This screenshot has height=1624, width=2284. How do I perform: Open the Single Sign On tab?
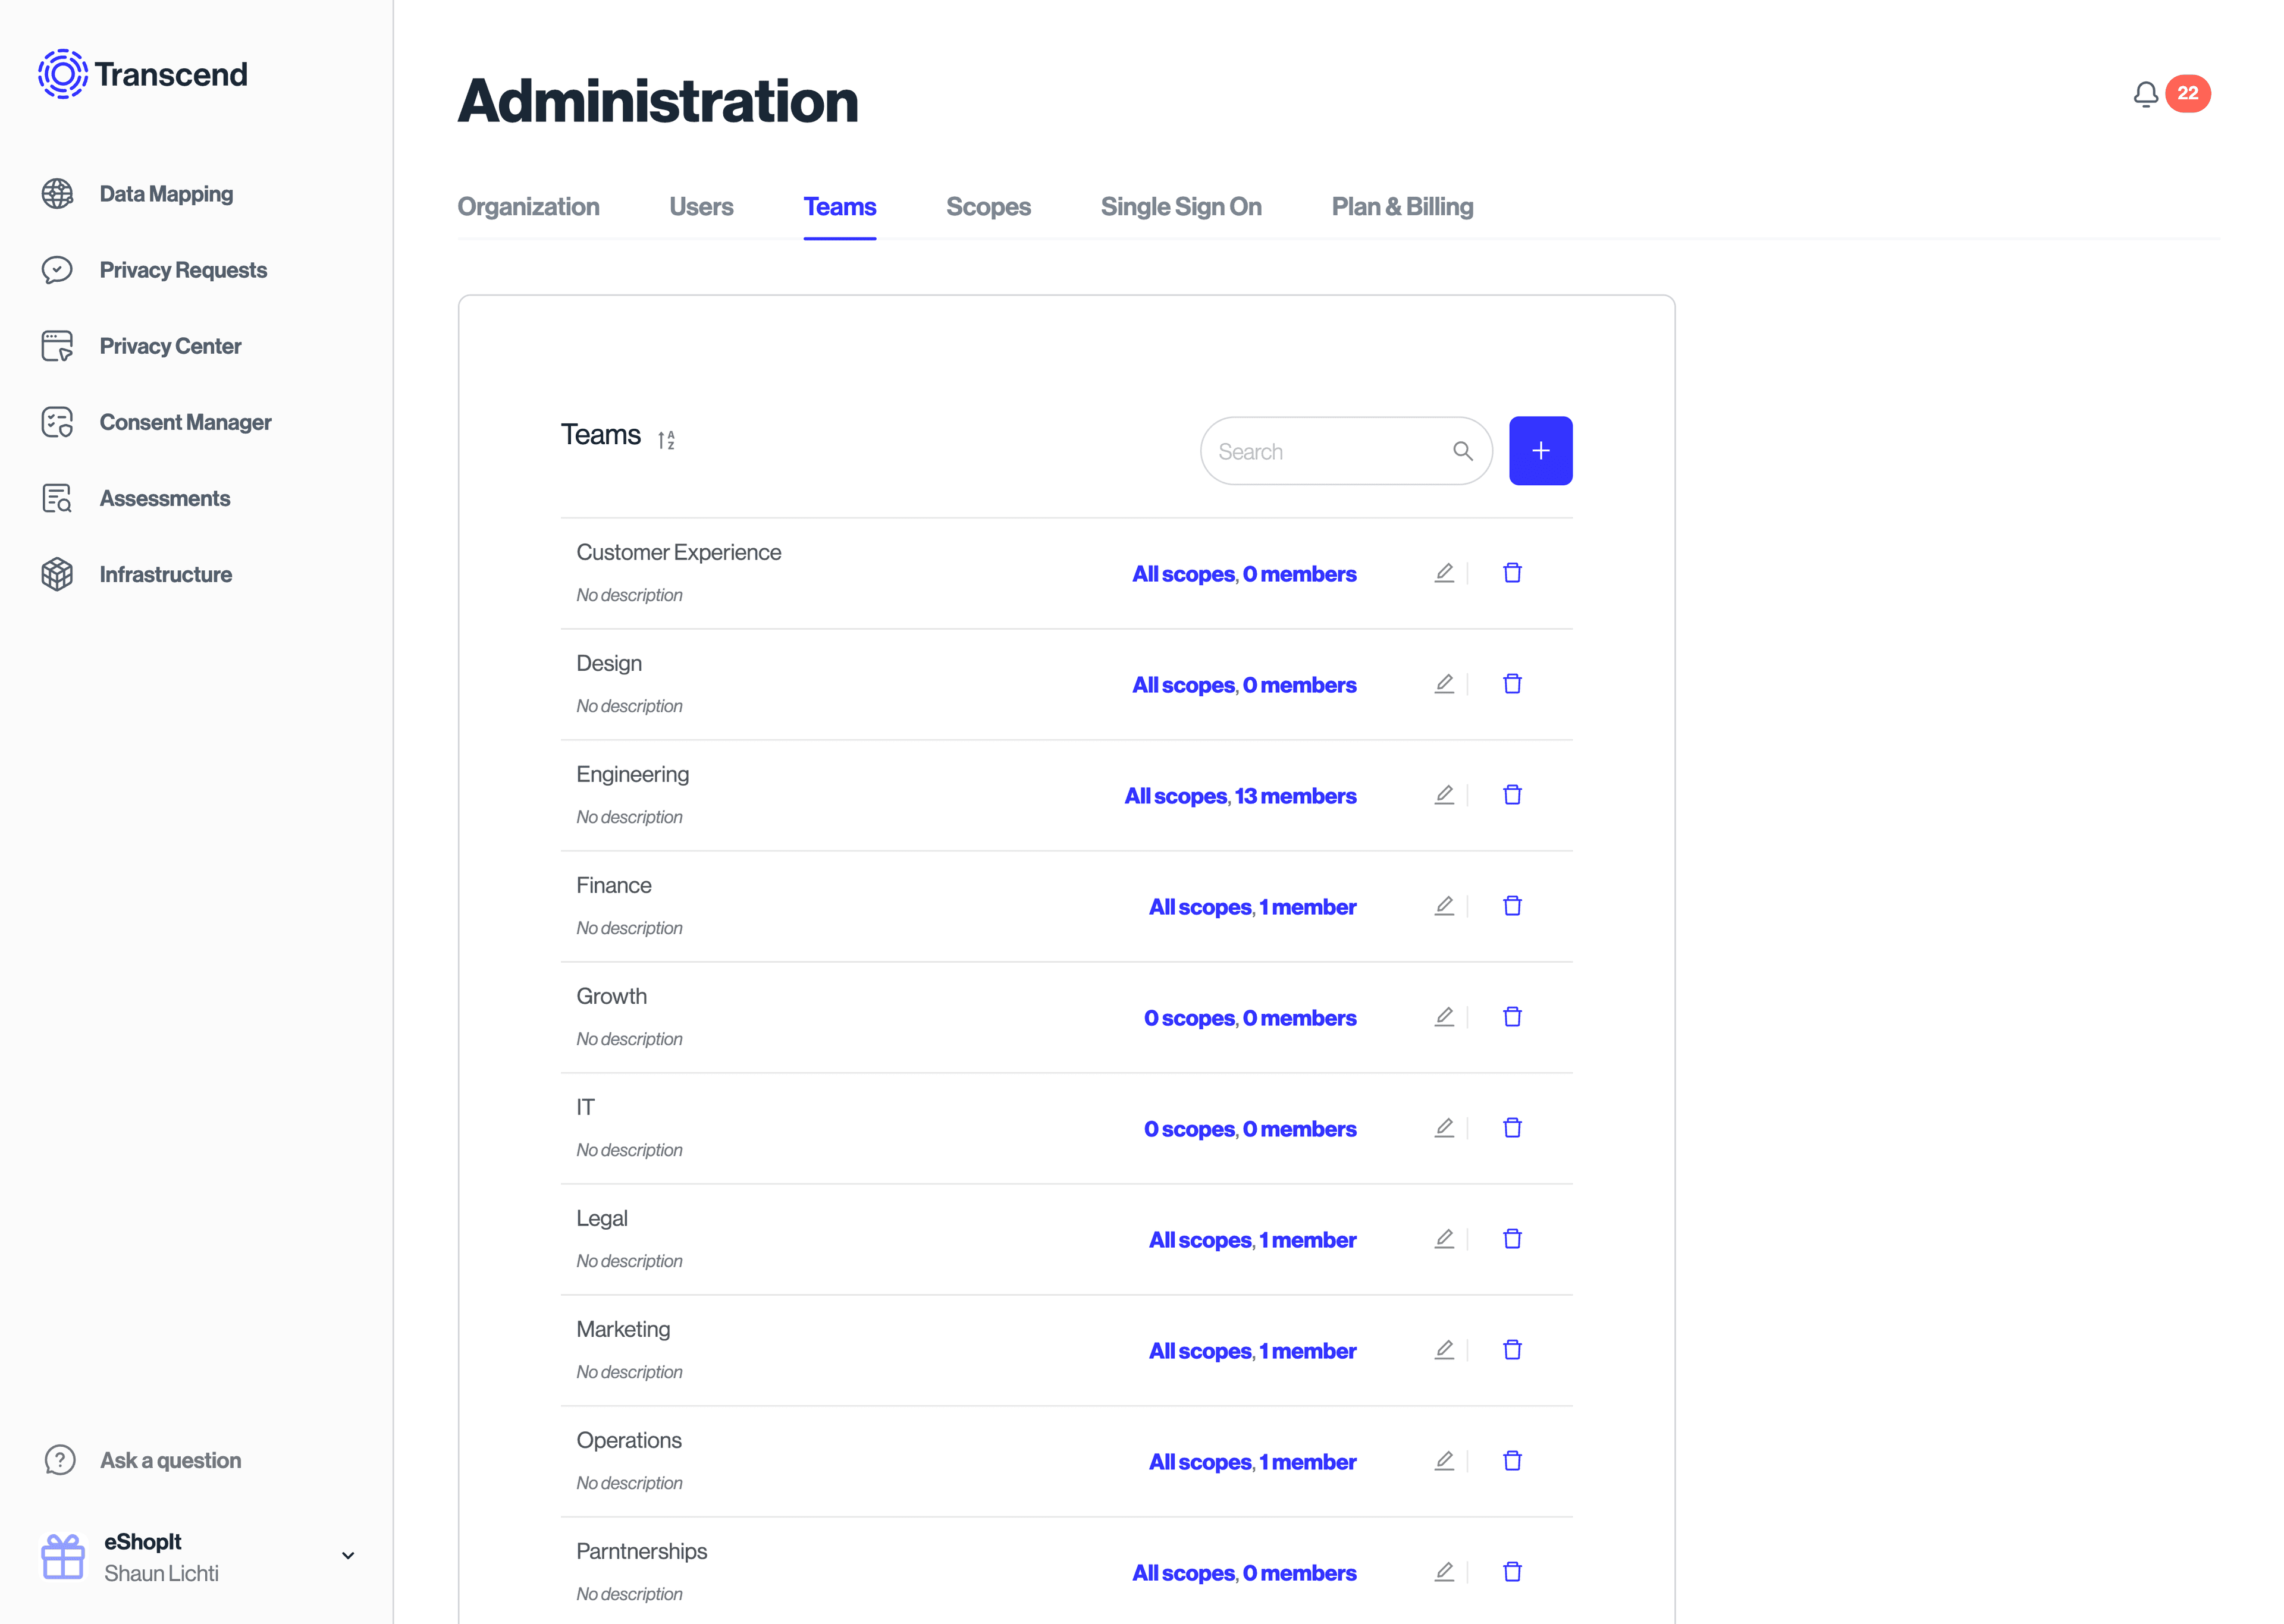click(1181, 207)
